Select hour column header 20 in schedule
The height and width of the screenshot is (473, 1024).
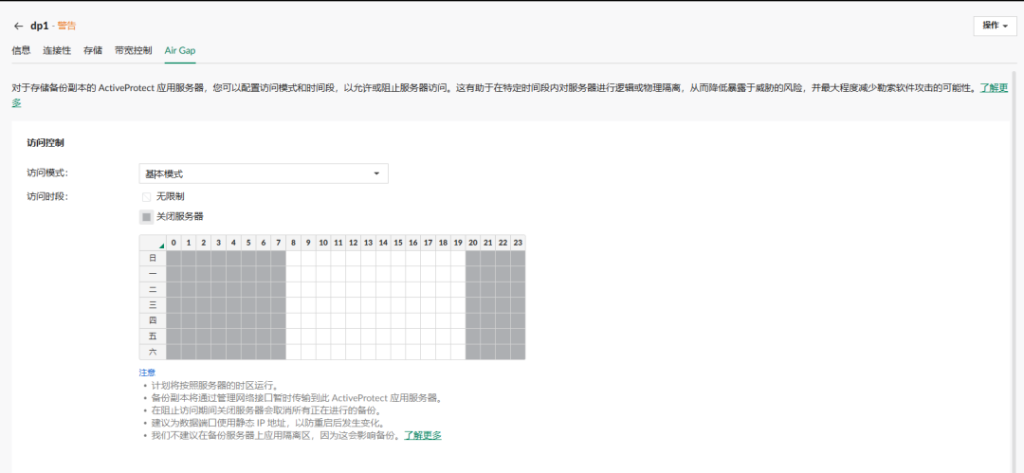click(x=473, y=243)
